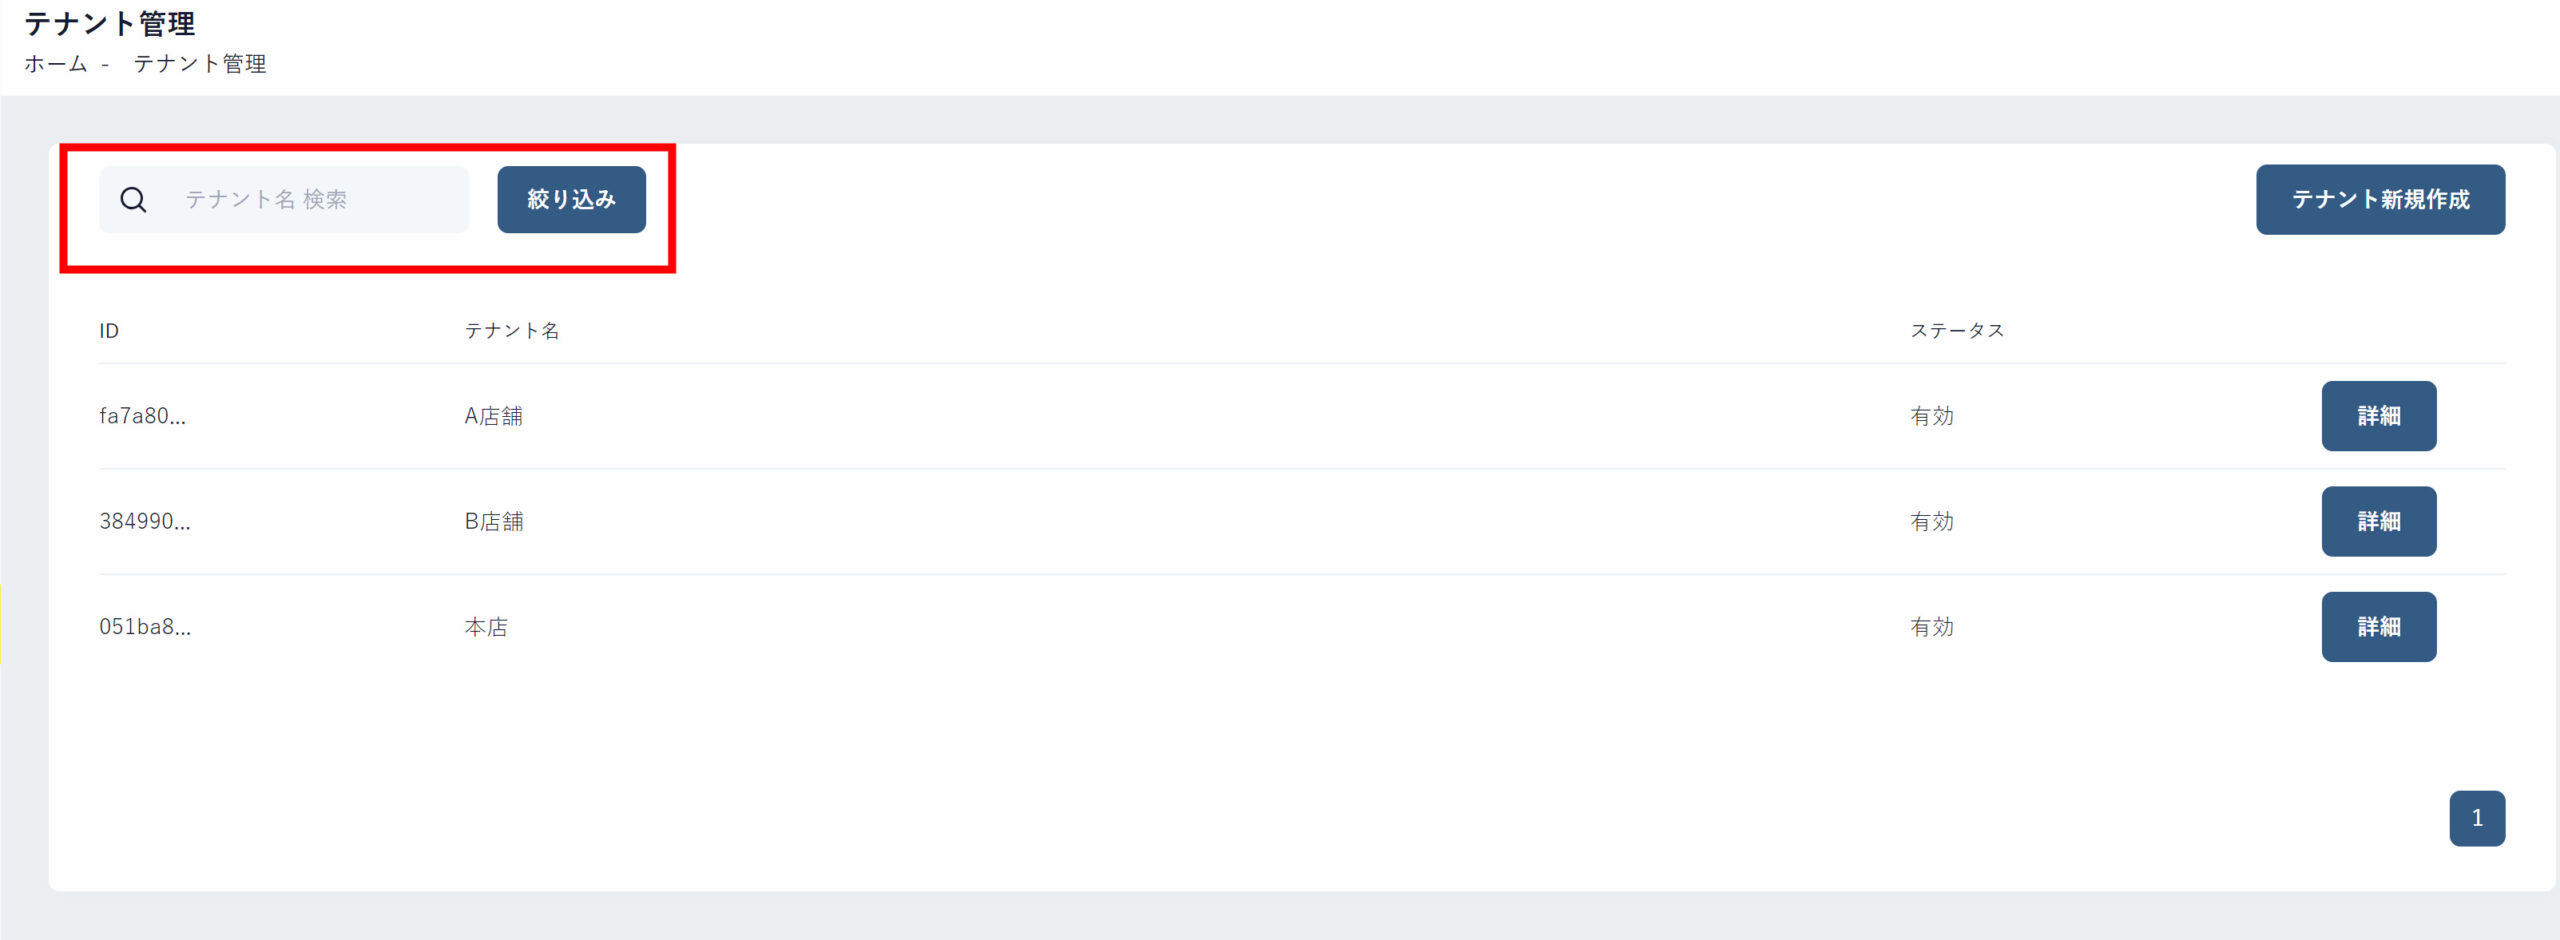The width and height of the screenshot is (2560, 940).
Task: Open 詳細 for B店舗 tenant
Action: [x=2379, y=521]
